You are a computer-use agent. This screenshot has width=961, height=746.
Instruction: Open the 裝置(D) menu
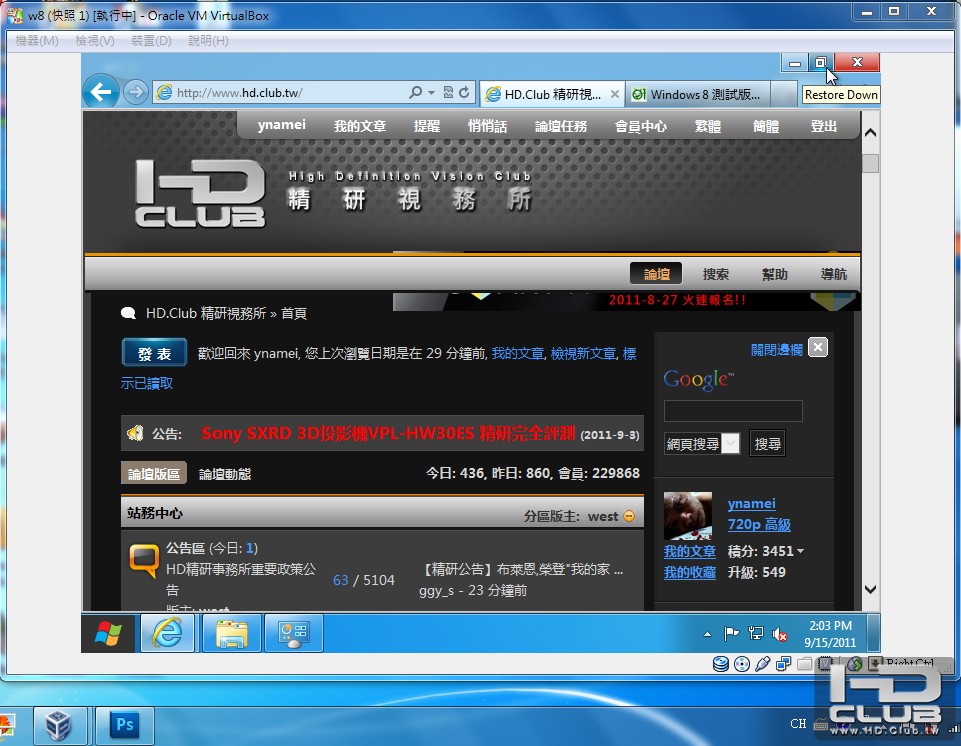[151, 41]
